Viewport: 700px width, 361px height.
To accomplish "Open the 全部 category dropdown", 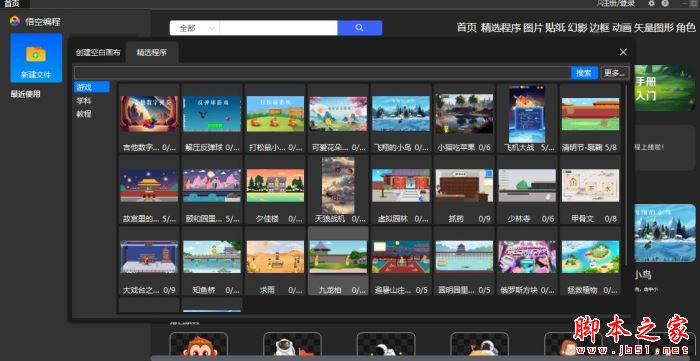I will click(x=194, y=28).
